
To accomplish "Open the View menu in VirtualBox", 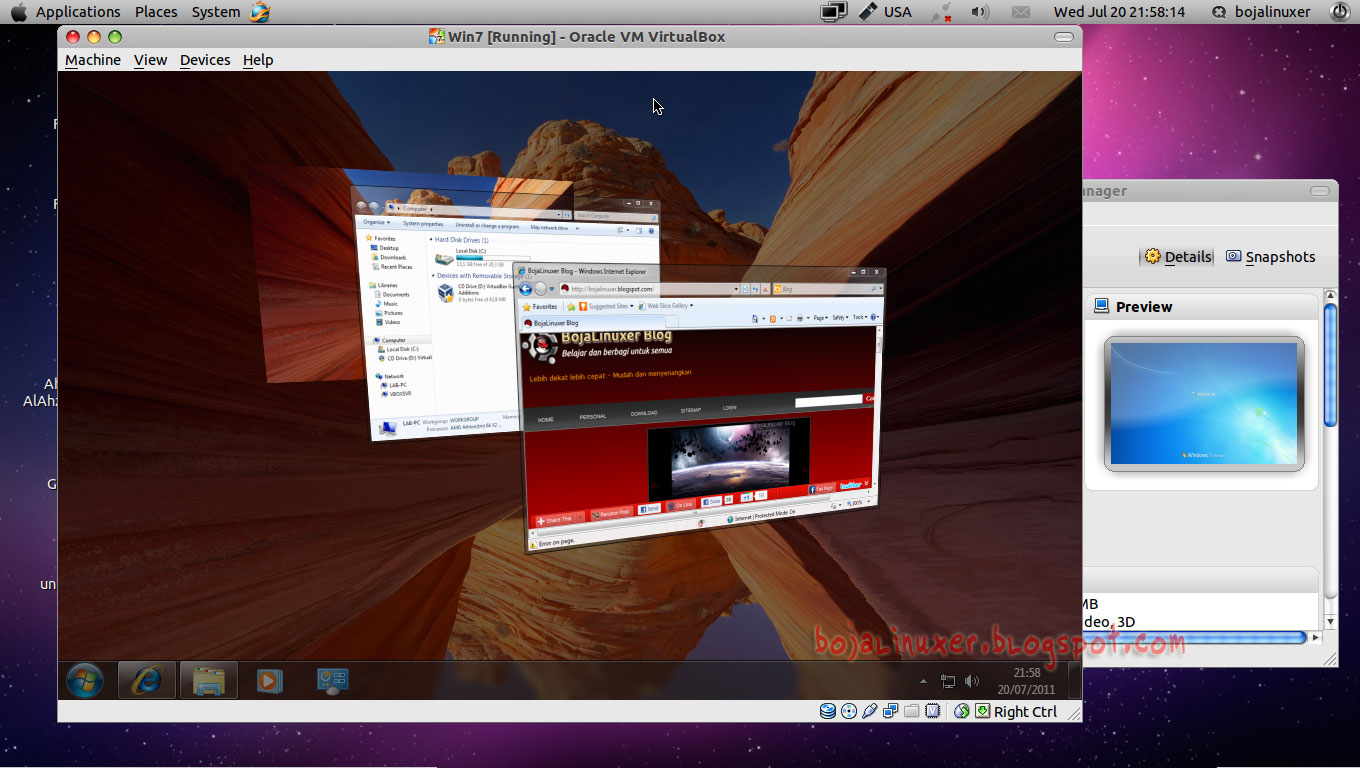I will tap(151, 60).
